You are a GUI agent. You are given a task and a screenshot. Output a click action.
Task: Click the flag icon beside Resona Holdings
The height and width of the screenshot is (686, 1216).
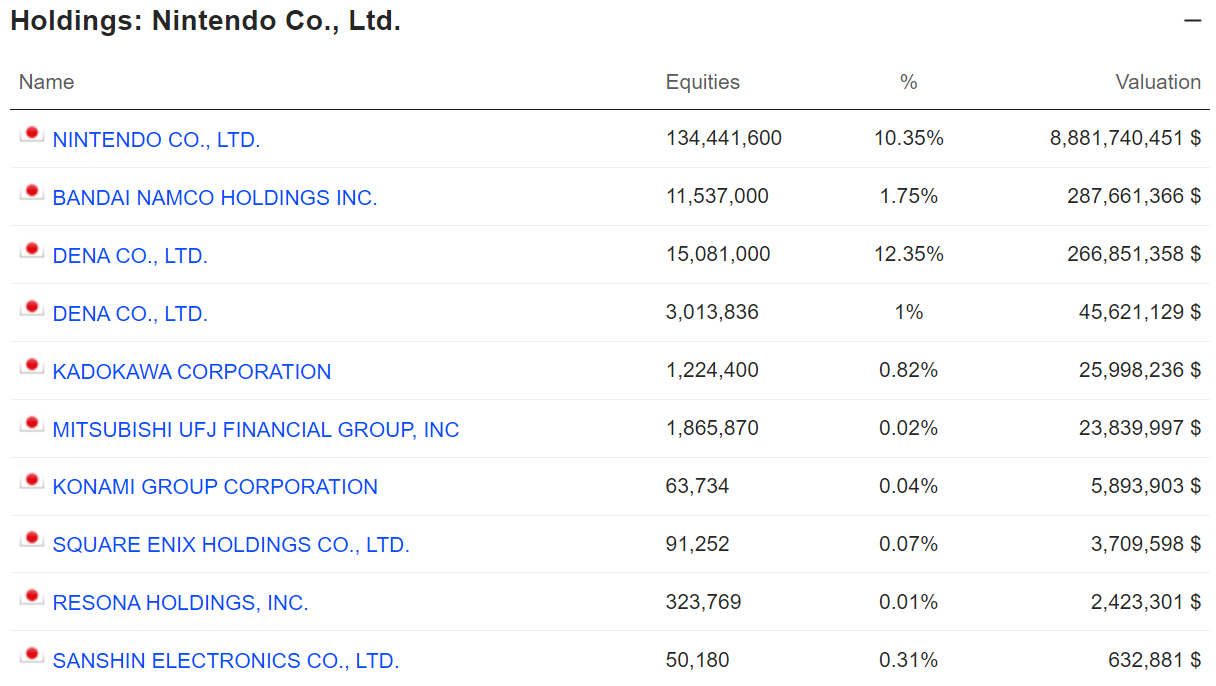31,598
